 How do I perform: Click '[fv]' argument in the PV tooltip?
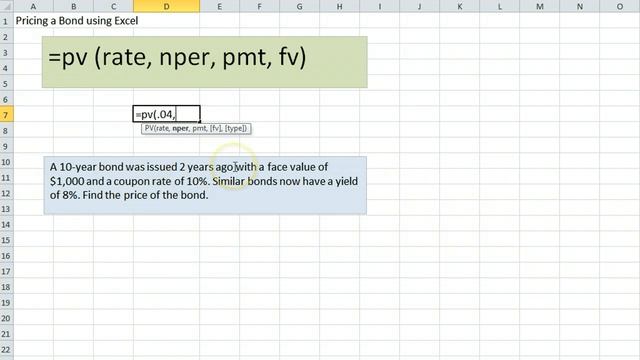[216, 128]
